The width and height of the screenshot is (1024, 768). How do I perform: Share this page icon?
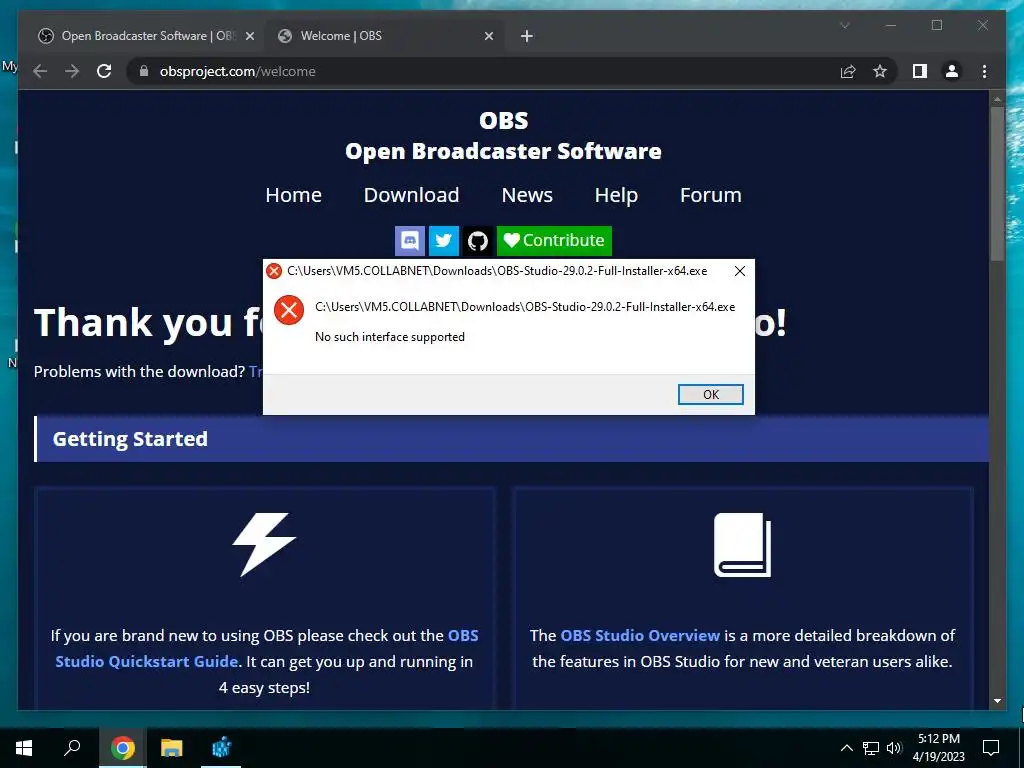pyautogui.click(x=848, y=71)
